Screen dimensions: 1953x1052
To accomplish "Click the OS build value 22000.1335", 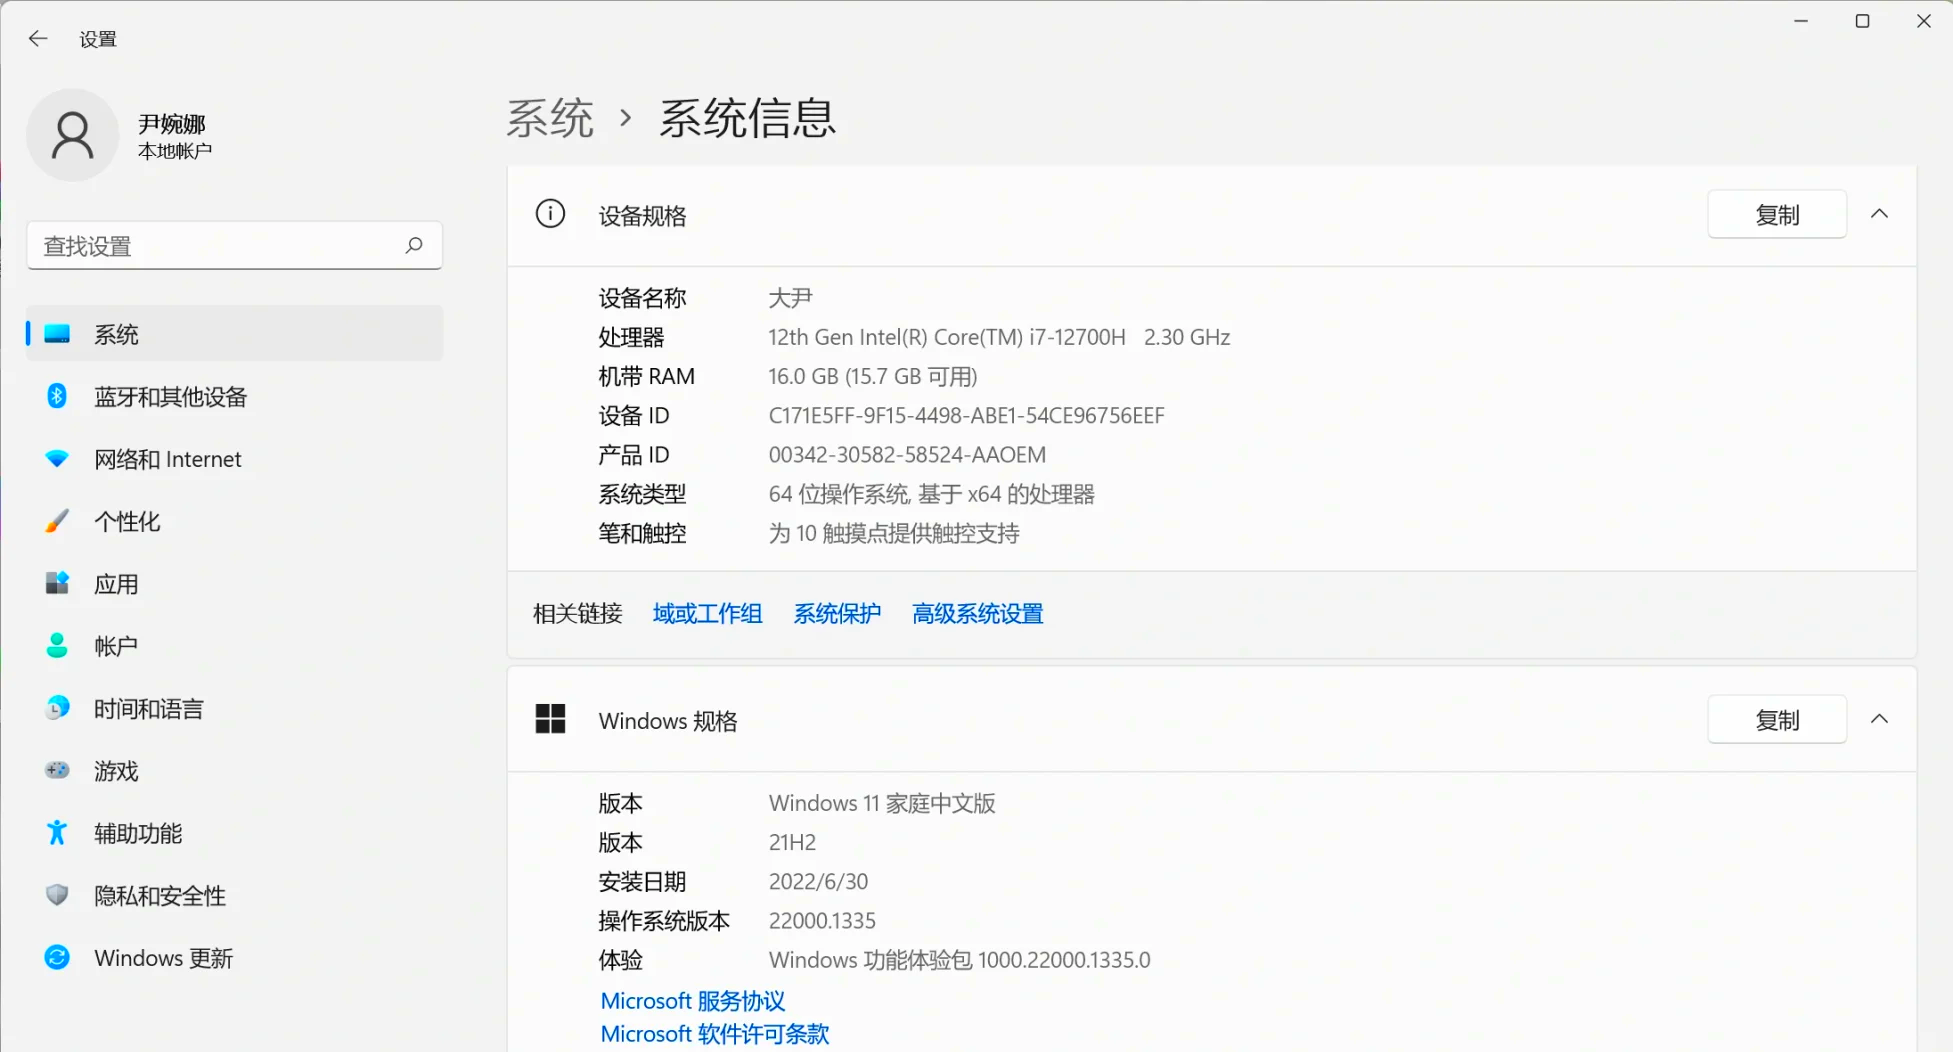I will [x=822, y=920].
